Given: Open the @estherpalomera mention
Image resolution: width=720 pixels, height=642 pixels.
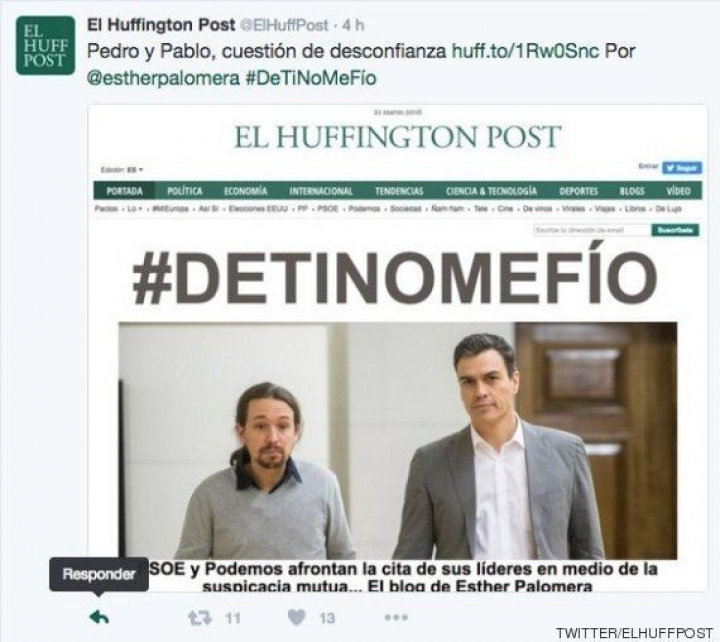Looking at the screenshot, I should (x=163, y=79).
